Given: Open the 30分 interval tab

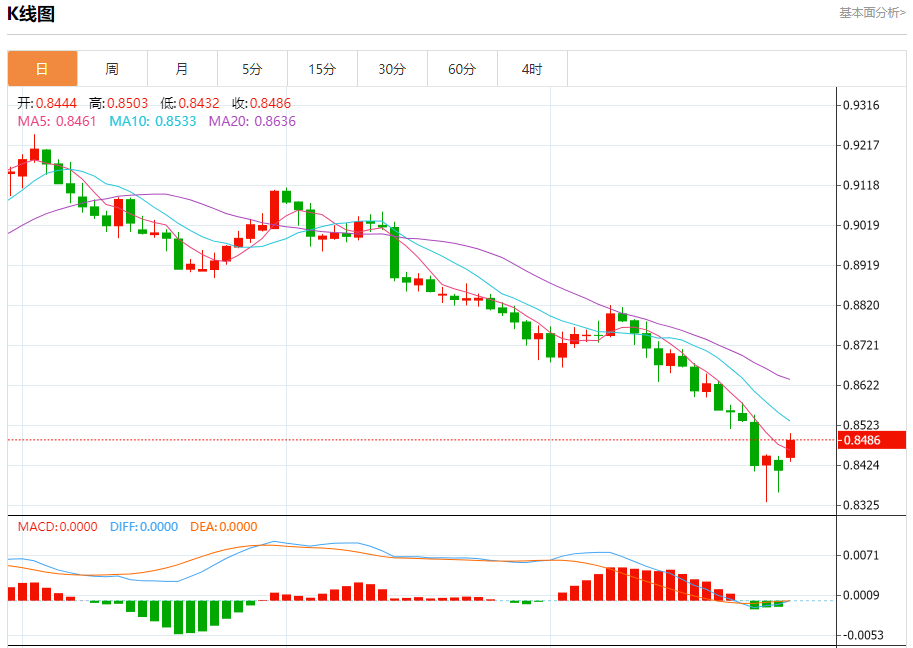Looking at the screenshot, I should coord(392,69).
